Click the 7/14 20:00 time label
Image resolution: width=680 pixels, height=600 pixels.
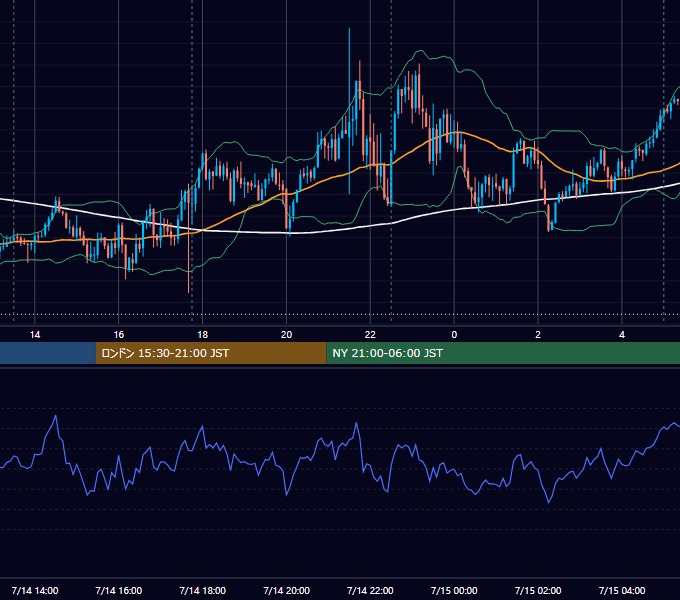[x=286, y=590]
